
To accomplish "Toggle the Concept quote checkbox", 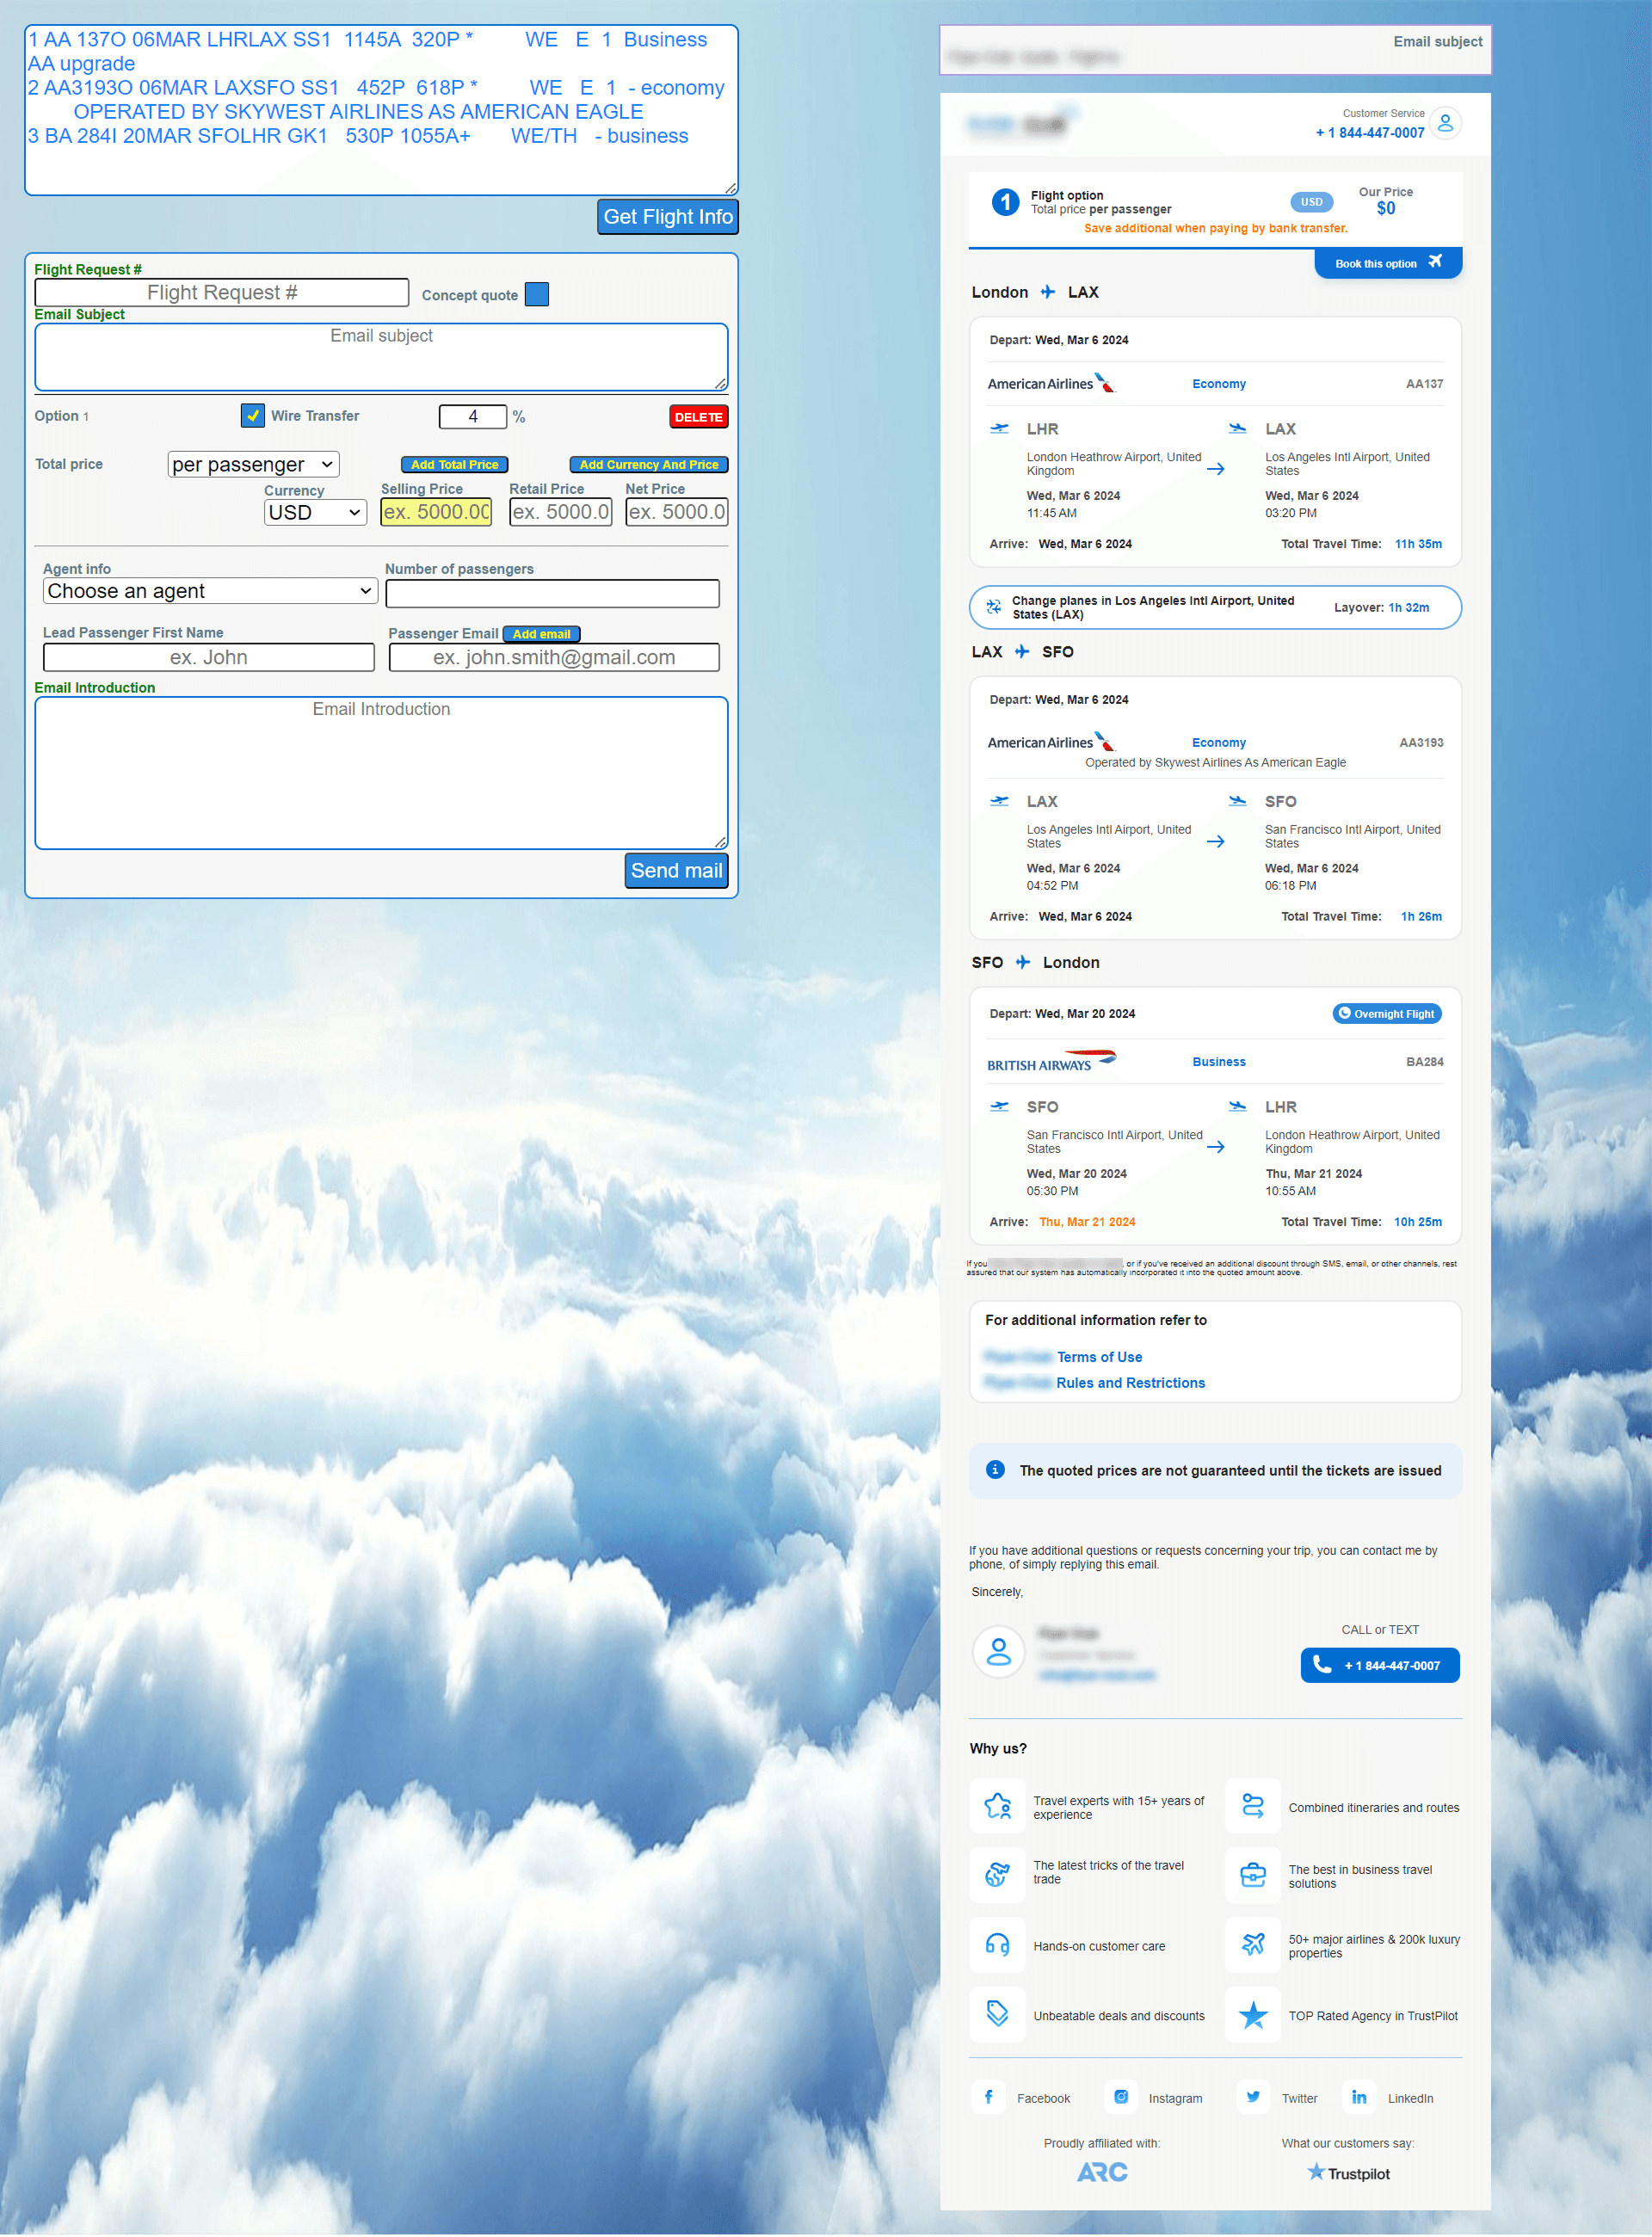I will tap(537, 294).
